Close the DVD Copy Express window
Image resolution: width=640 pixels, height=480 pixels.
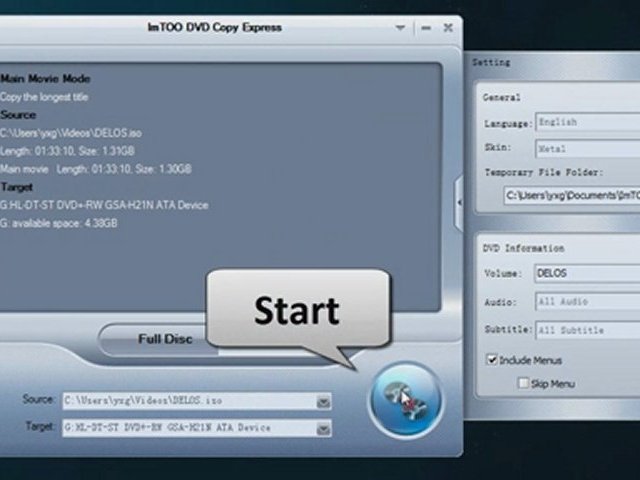coord(448,28)
